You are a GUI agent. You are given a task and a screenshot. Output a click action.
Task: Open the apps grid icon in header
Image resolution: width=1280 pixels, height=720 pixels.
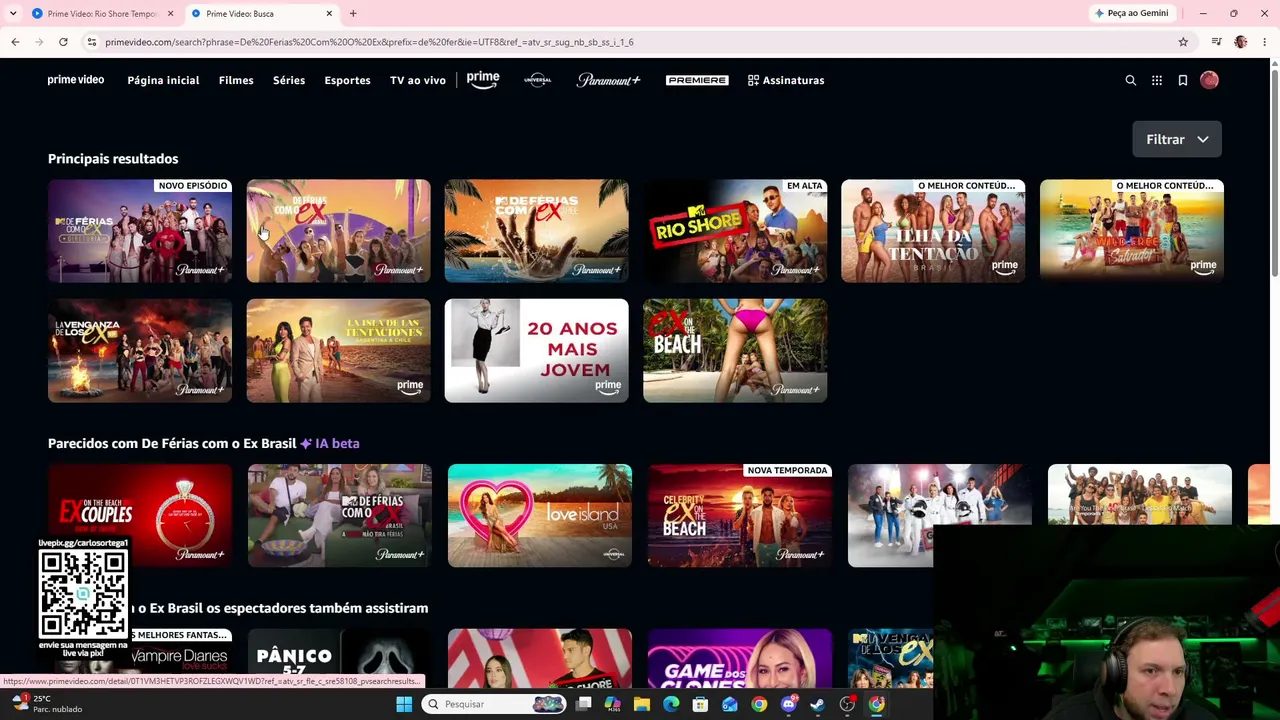pos(1157,80)
